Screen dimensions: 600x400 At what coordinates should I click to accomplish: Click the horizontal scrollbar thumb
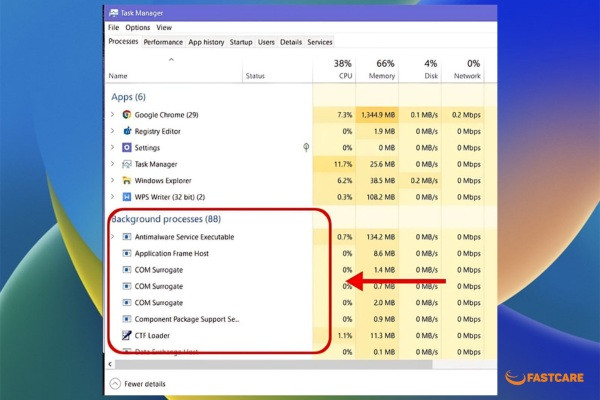point(274,364)
